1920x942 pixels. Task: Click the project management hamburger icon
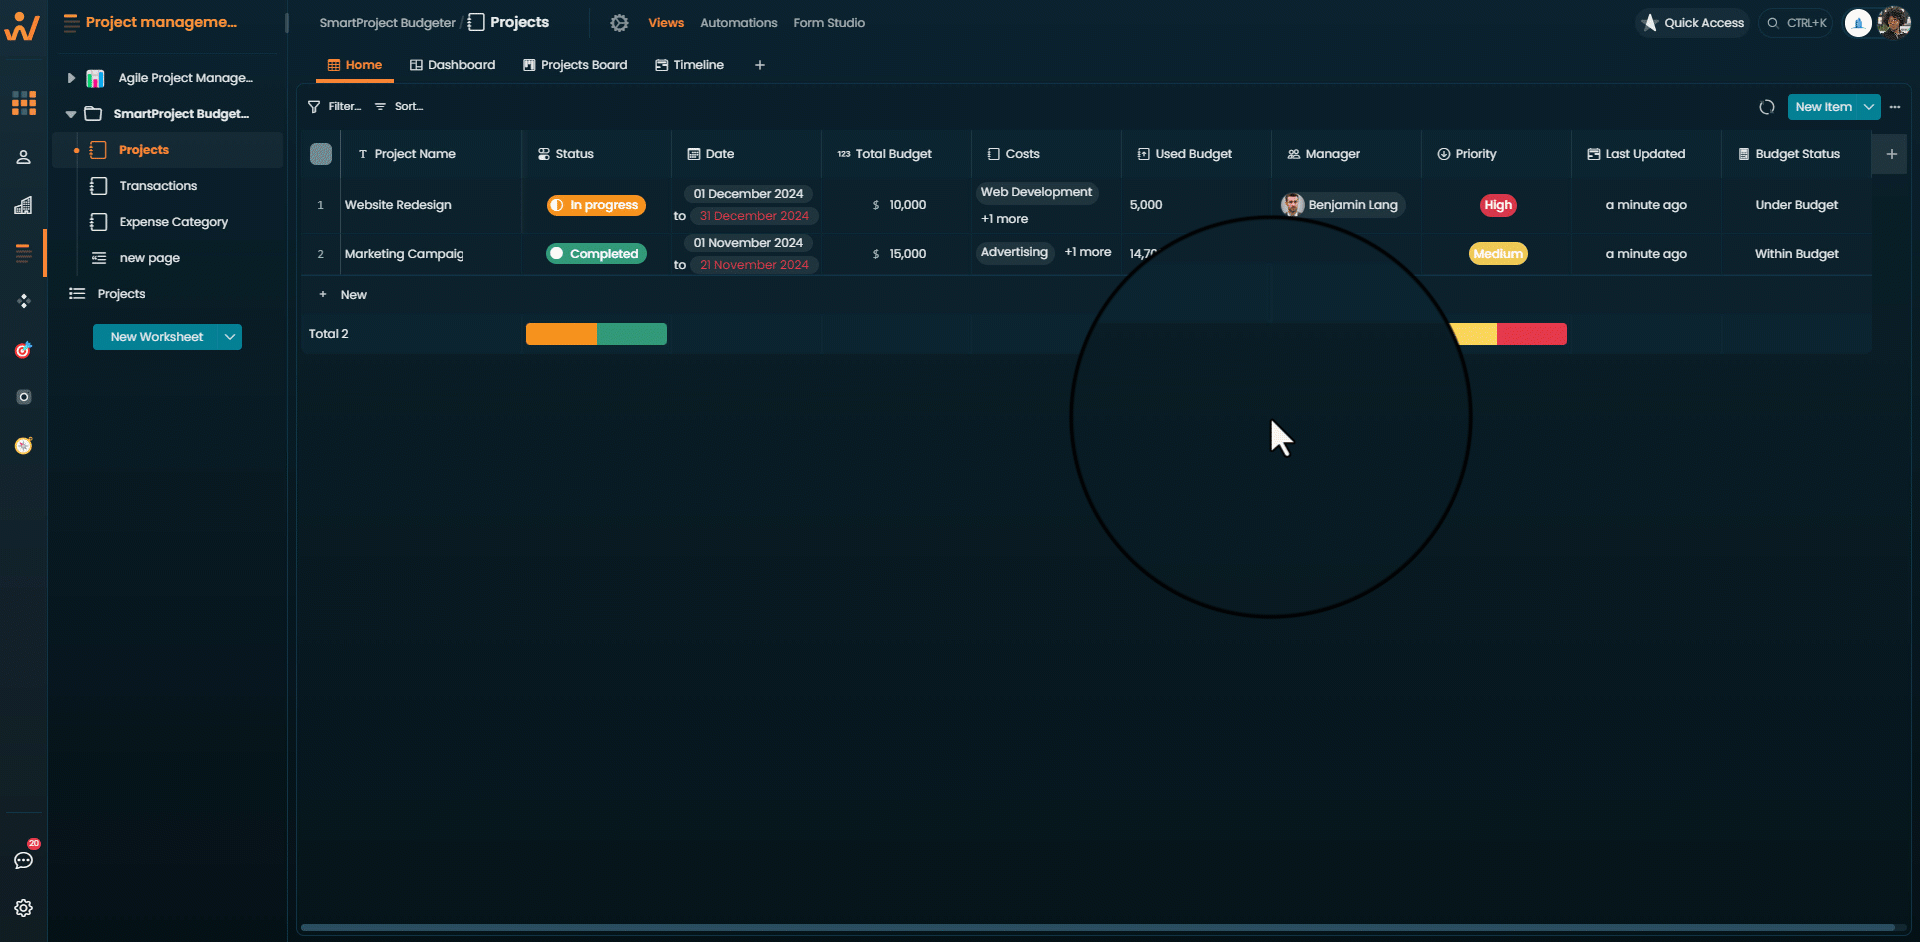71,22
